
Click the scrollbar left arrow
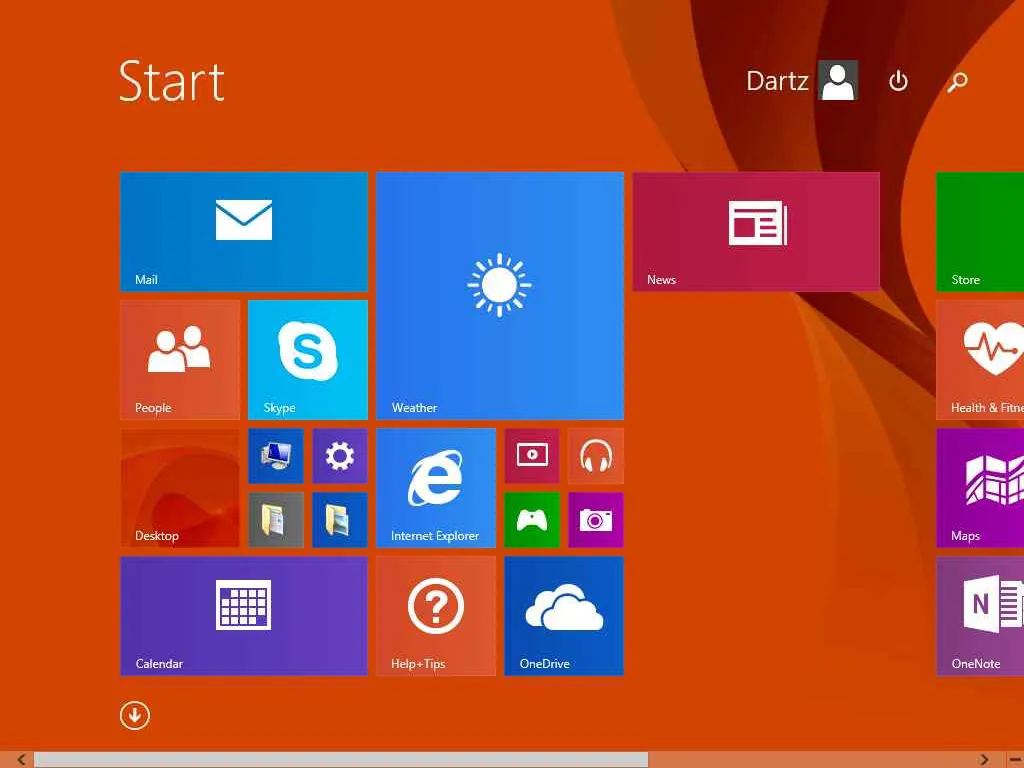(21, 760)
